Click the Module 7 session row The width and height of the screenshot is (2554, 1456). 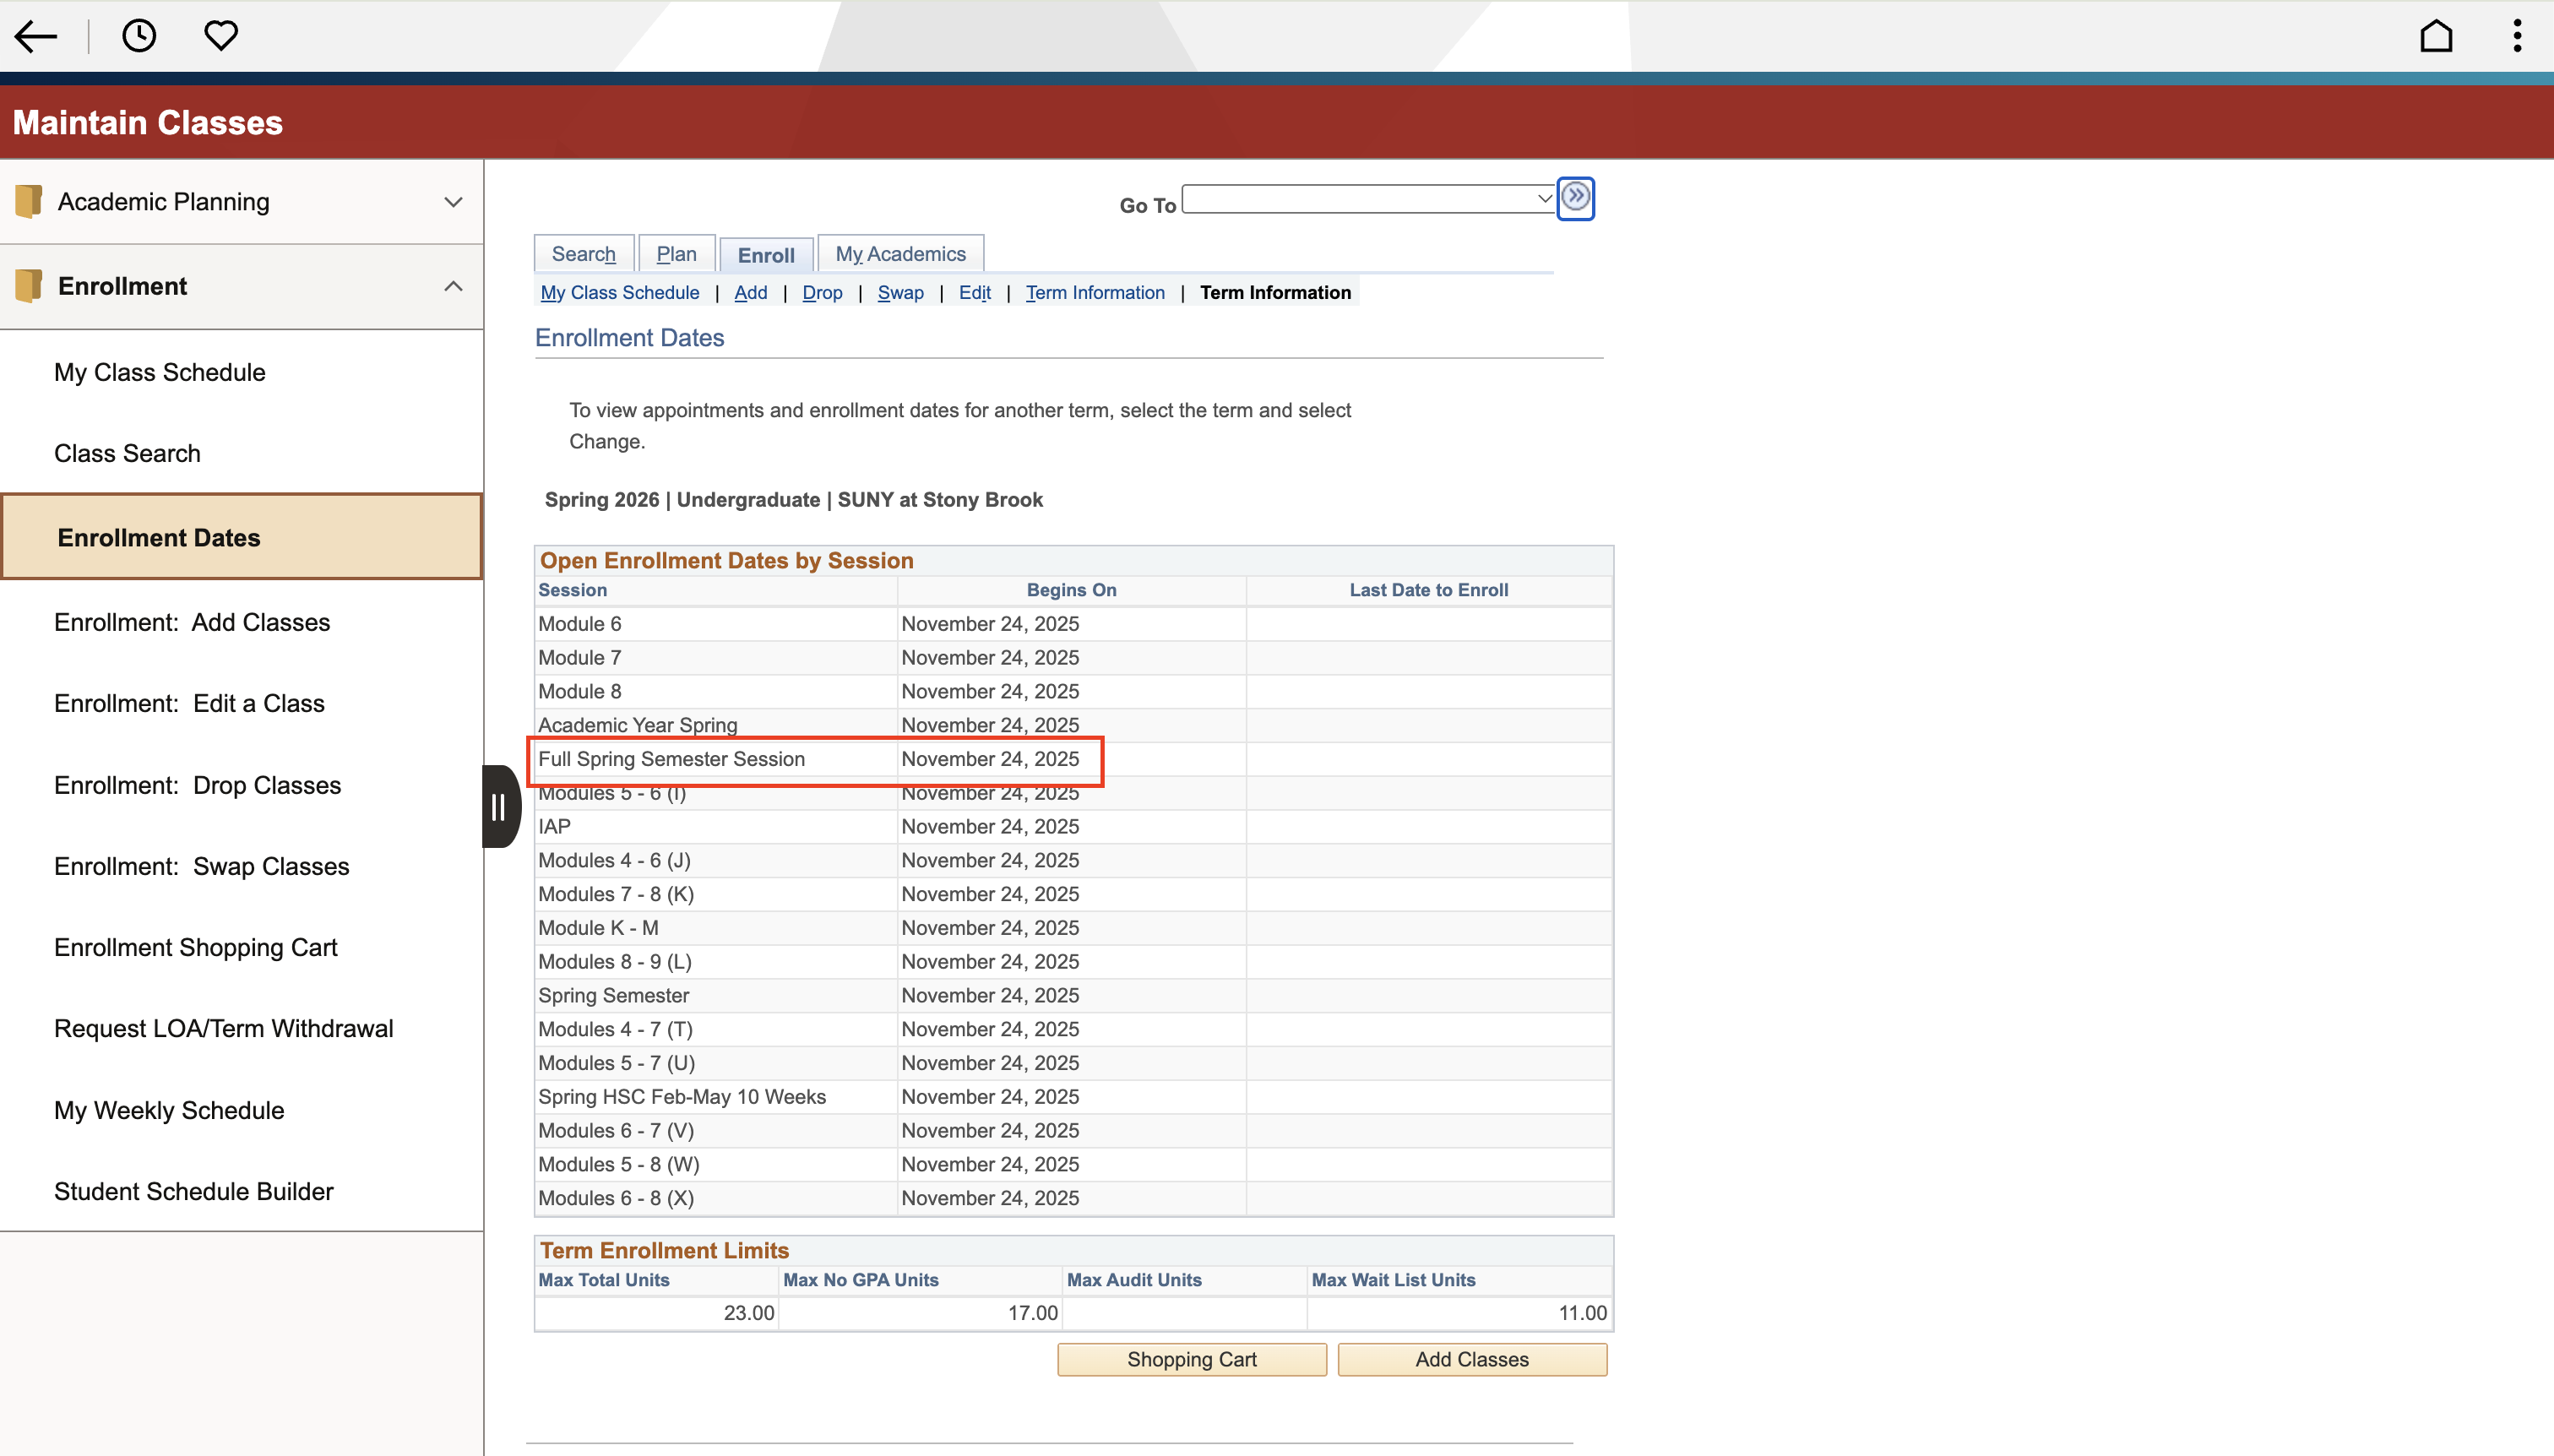coord(1073,658)
